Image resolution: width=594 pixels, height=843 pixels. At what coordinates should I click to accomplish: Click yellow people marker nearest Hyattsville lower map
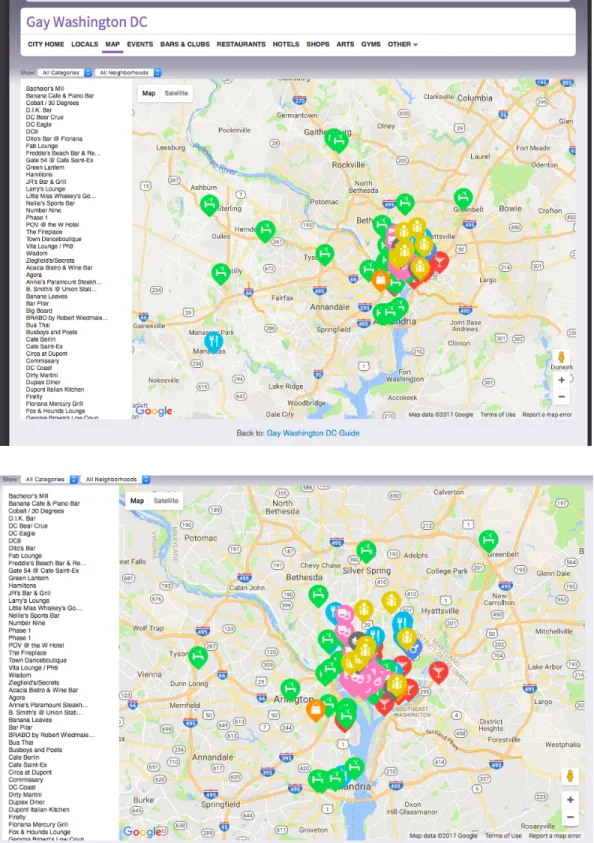[391, 602]
